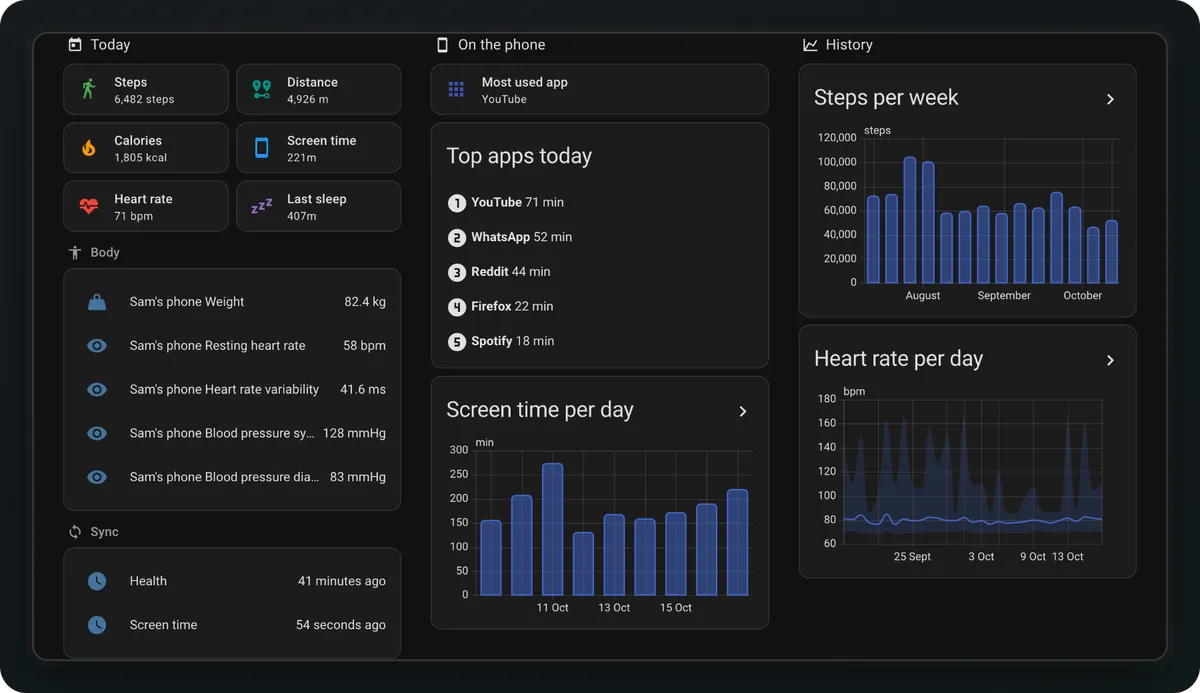This screenshot has height=693, width=1200.
Task: Click the September label on Steps chart
Action: tap(1004, 296)
